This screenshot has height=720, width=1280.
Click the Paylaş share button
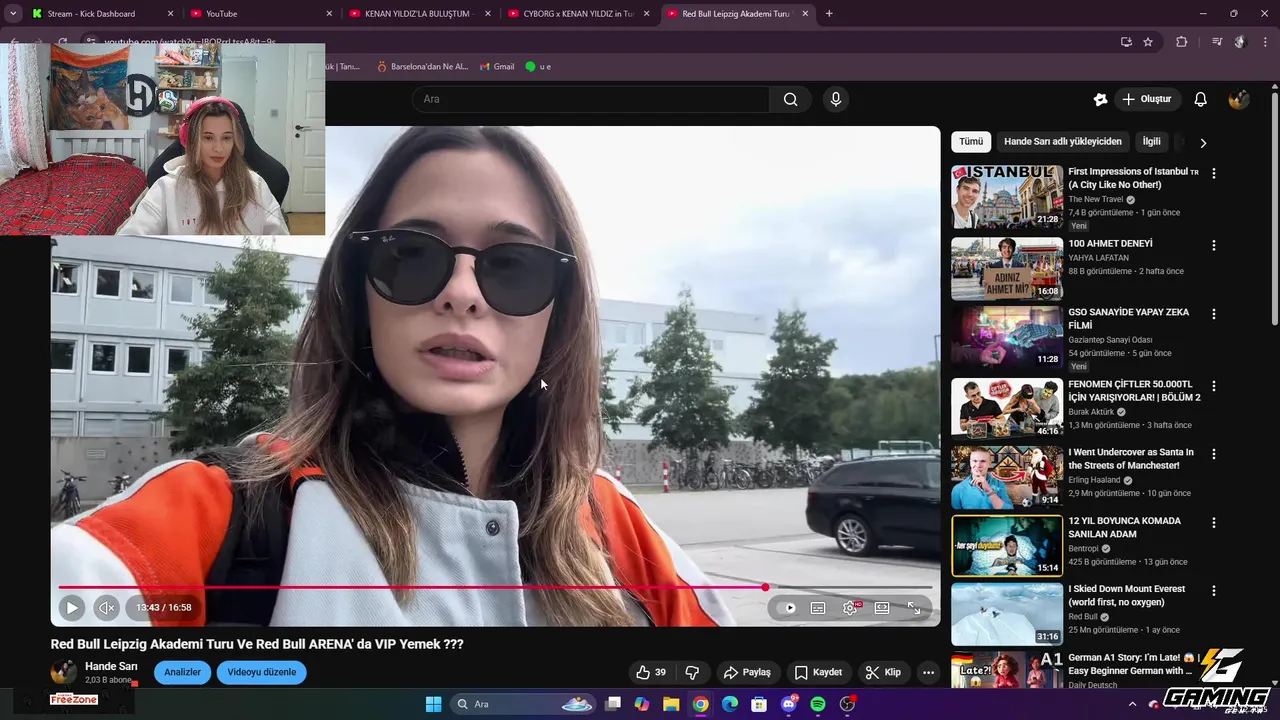click(747, 672)
